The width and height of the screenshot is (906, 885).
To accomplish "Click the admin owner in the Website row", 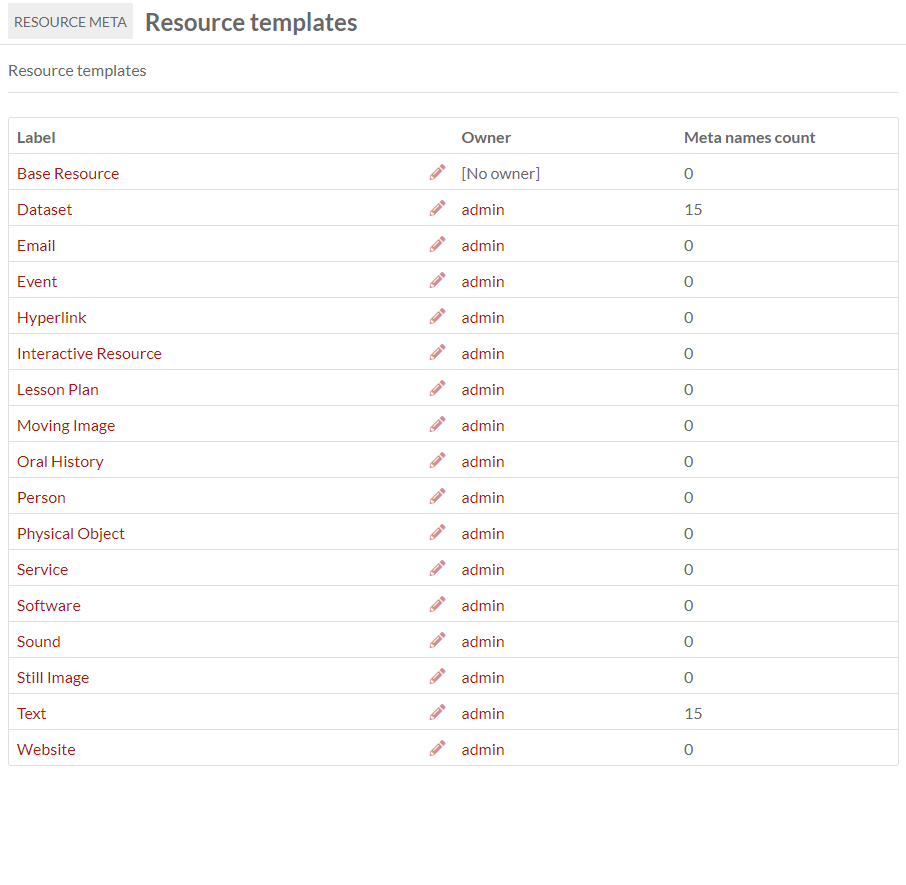I will pos(482,750).
